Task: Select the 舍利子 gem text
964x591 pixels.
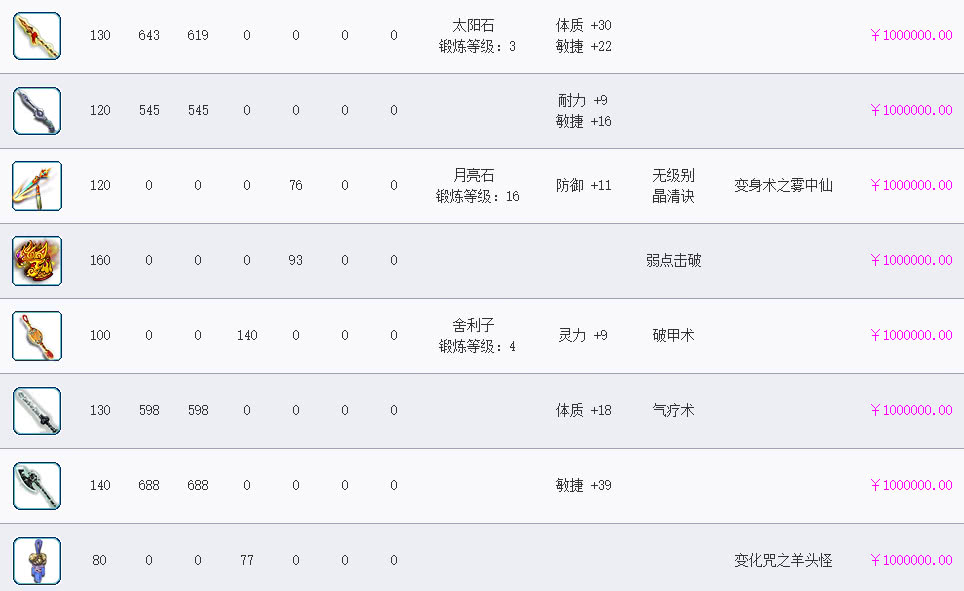Action: point(473,326)
